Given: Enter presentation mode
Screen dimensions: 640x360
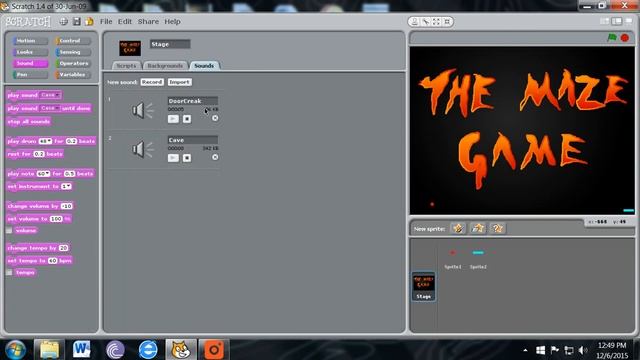Looking at the screenshot, I should pyautogui.click(x=629, y=22).
